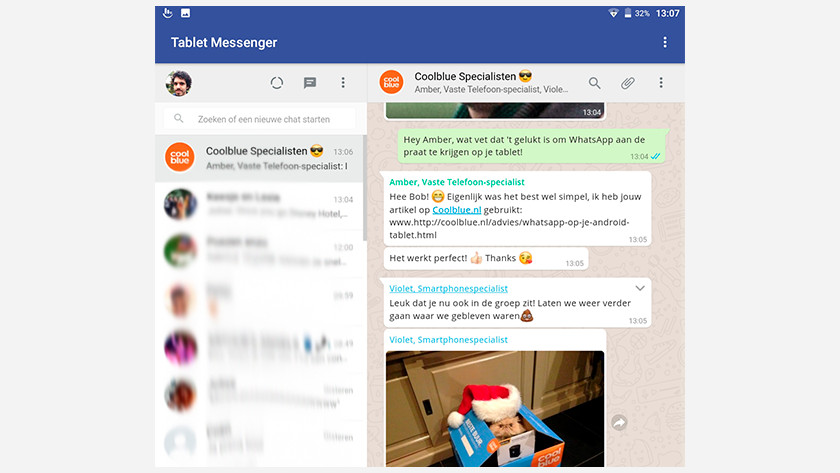This screenshot has height=473, width=840.
Task: Open Coolblue Specialisten group info from header title
Action: click(x=473, y=77)
